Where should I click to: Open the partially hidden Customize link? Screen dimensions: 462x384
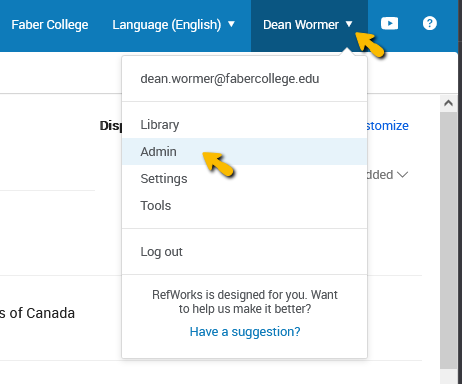pyautogui.click(x=388, y=126)
